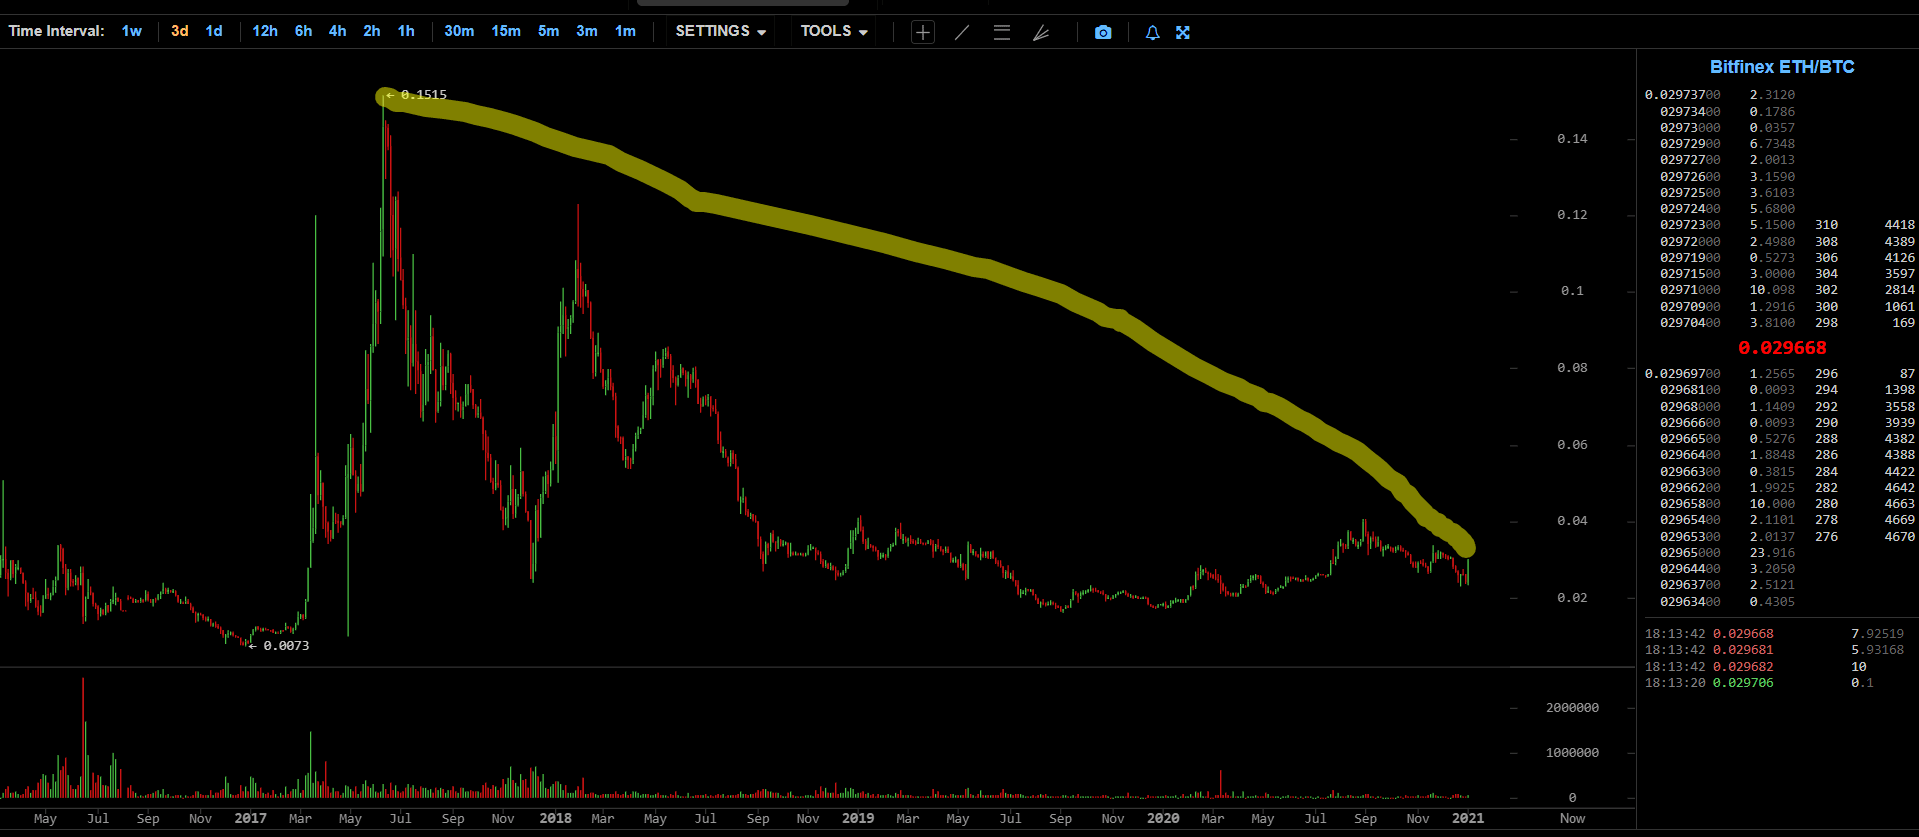Set chart interval to 4h
The width and height of the screenshot is (1919, 837).
[x=338, y=31]
